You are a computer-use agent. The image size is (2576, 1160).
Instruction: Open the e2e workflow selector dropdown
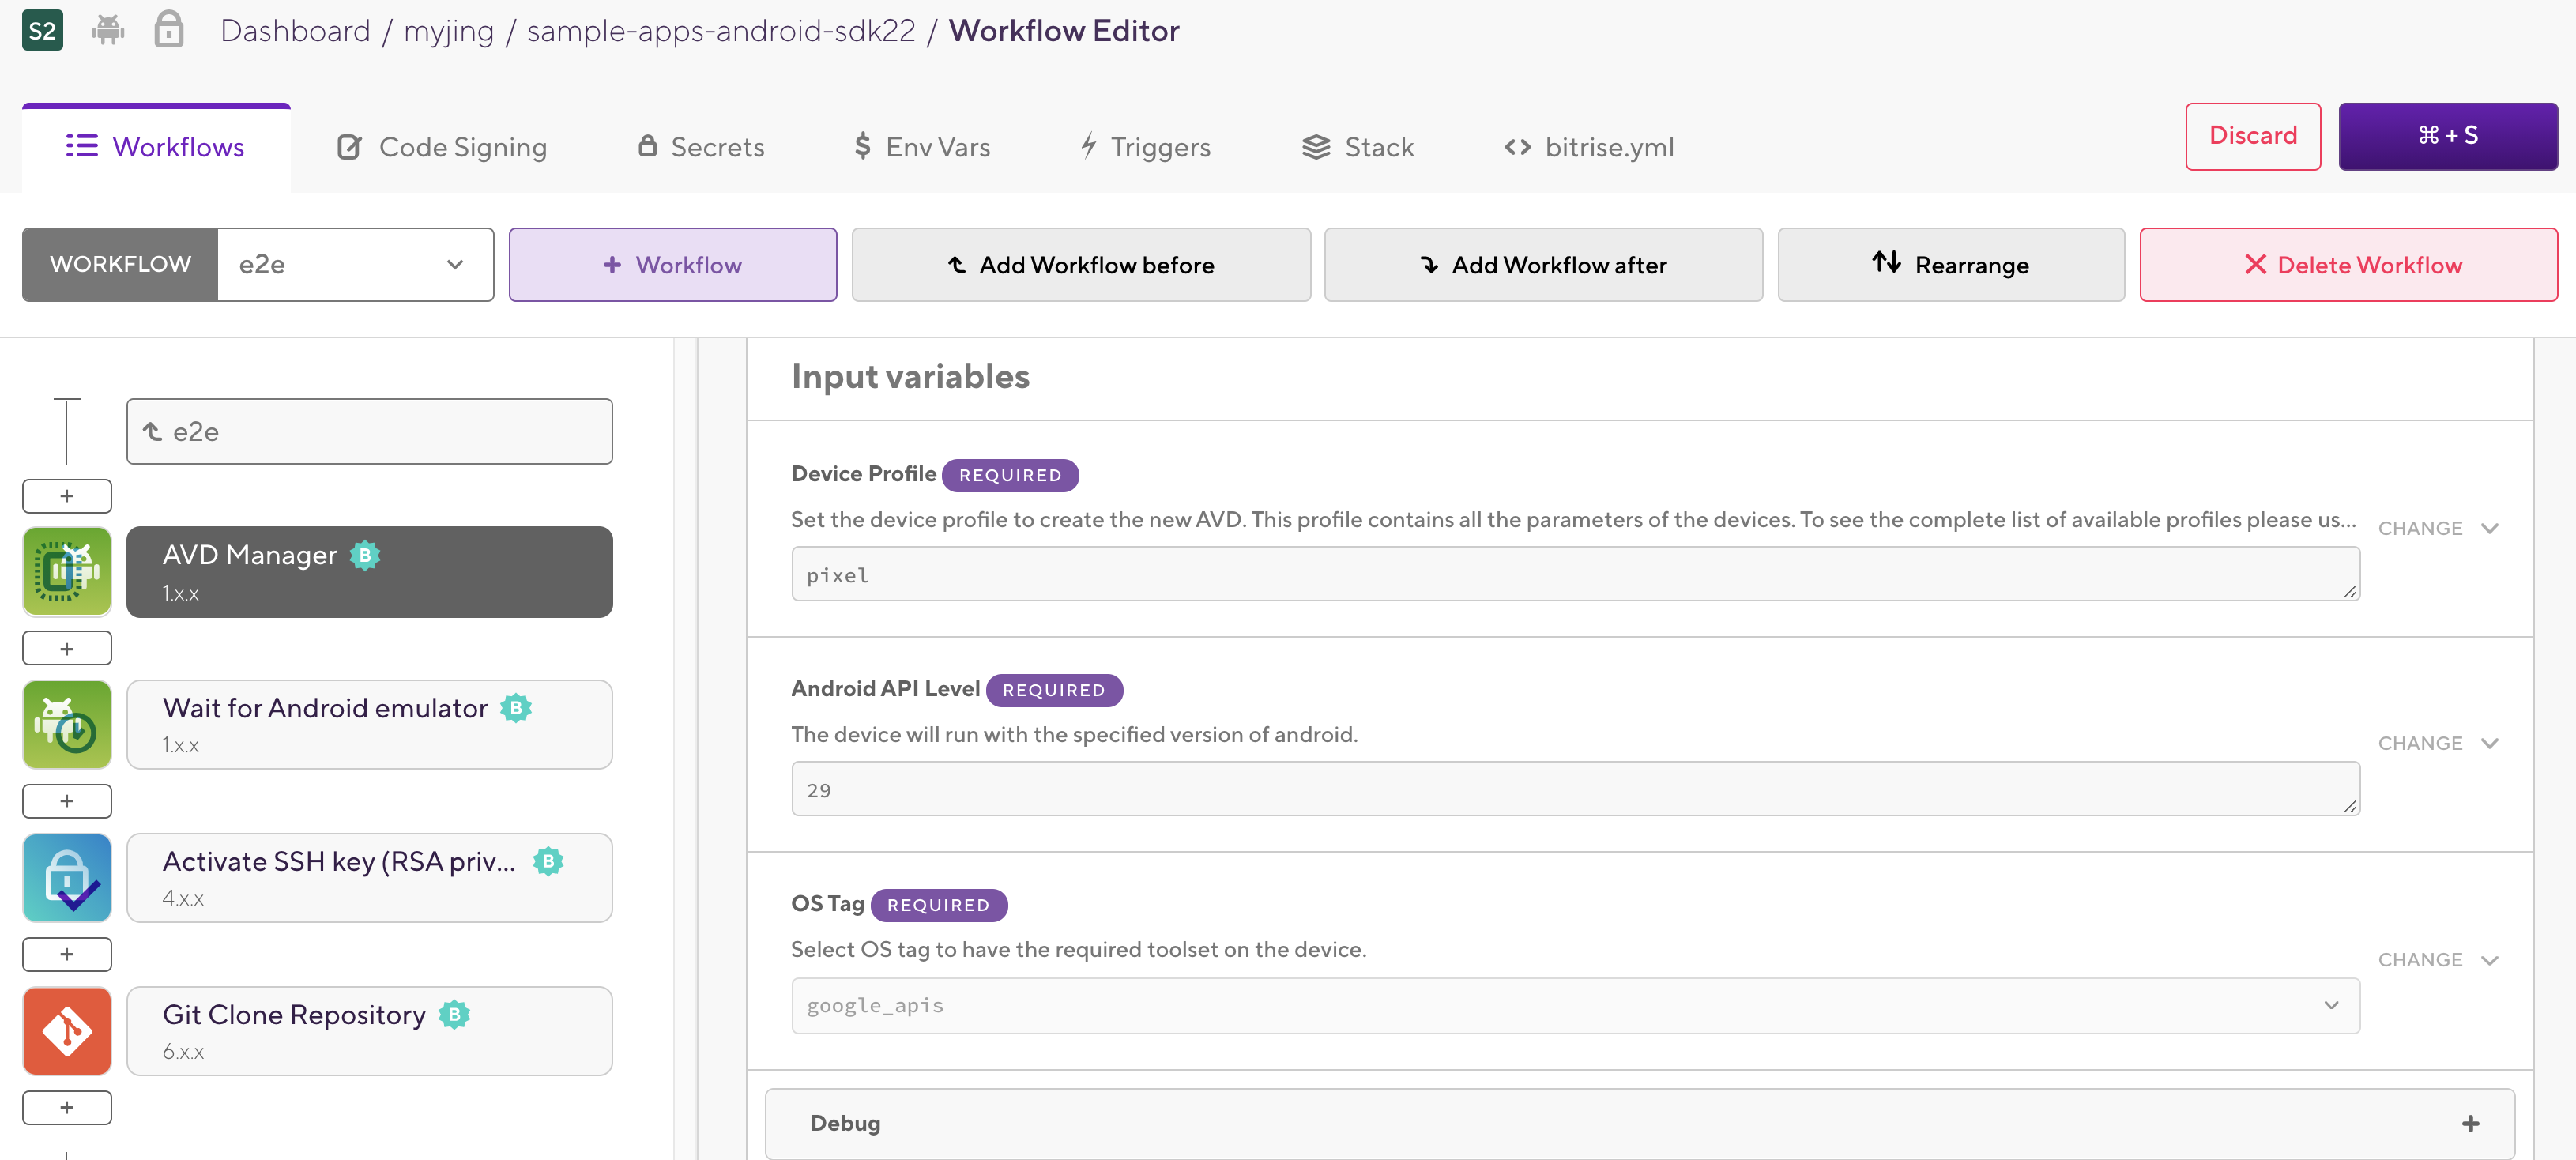355,264
